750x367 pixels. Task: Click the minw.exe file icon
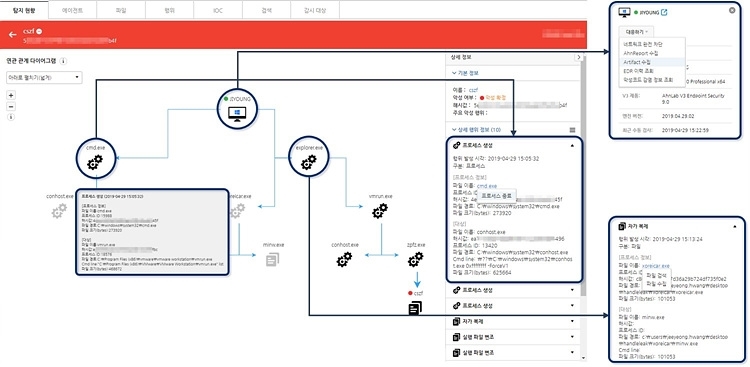(x=273, y=260)
